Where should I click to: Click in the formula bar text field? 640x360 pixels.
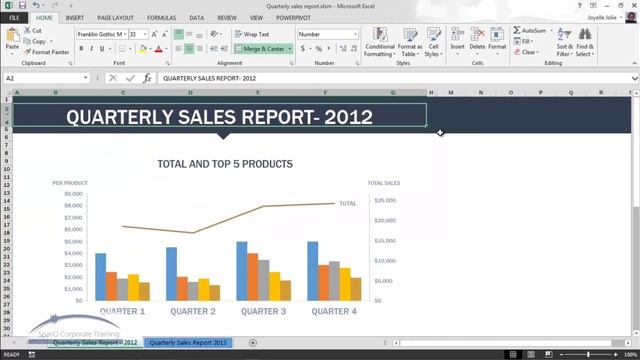[x=394, y=78]
